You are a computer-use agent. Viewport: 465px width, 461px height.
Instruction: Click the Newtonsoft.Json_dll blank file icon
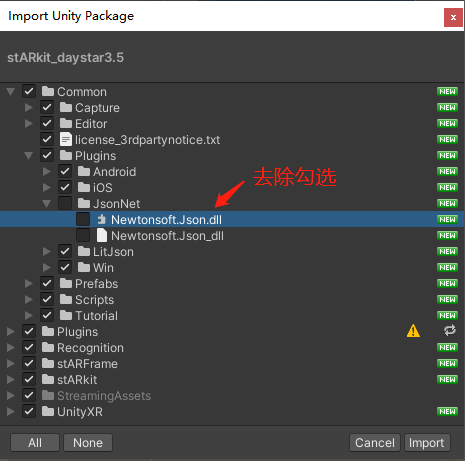(102, 235)
